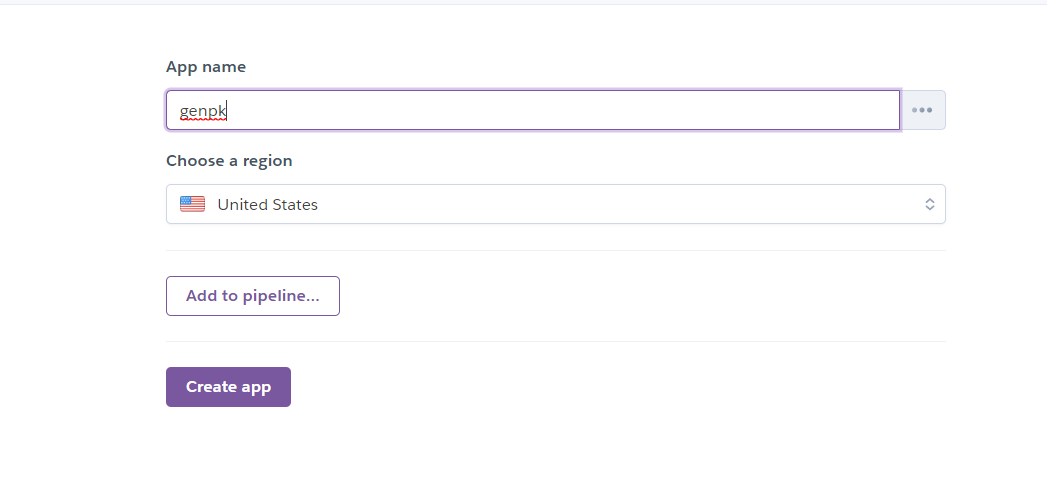Click the region combo box arrows
The height and width of the screenshot is (502, 1047).
pos(929,204)
